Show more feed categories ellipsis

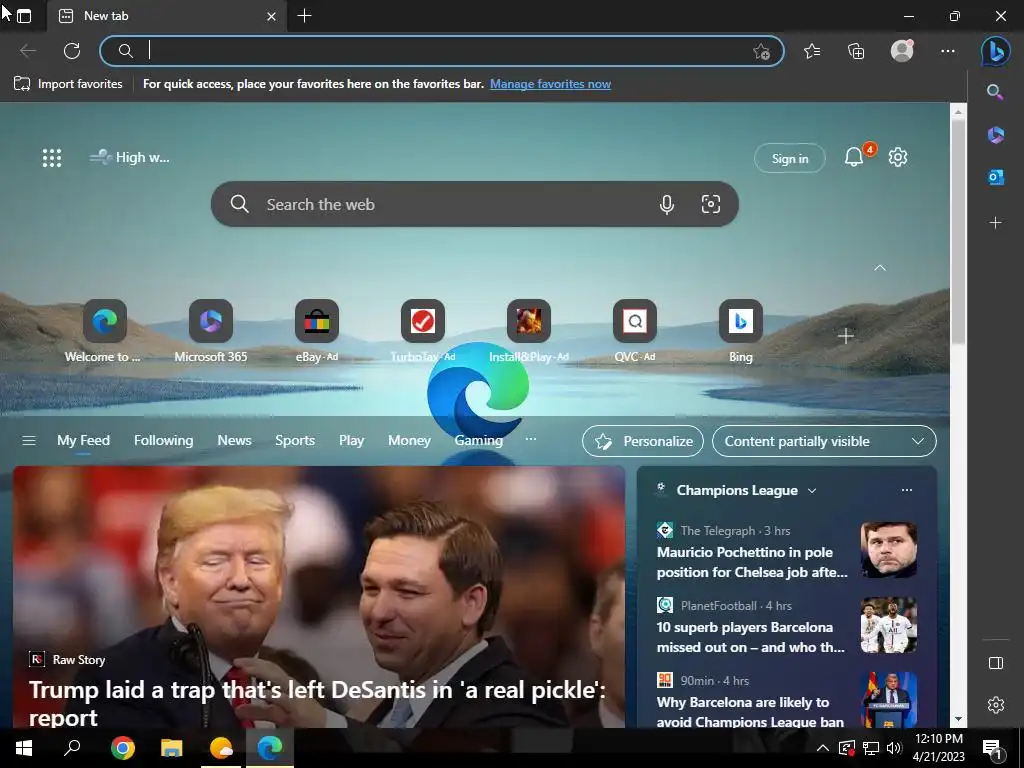coord(531,440)
